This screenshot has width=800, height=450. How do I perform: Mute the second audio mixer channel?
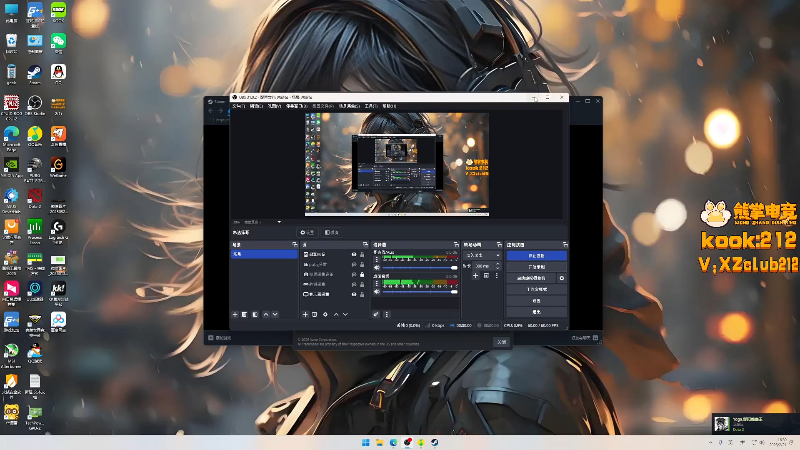coord(377,291)
